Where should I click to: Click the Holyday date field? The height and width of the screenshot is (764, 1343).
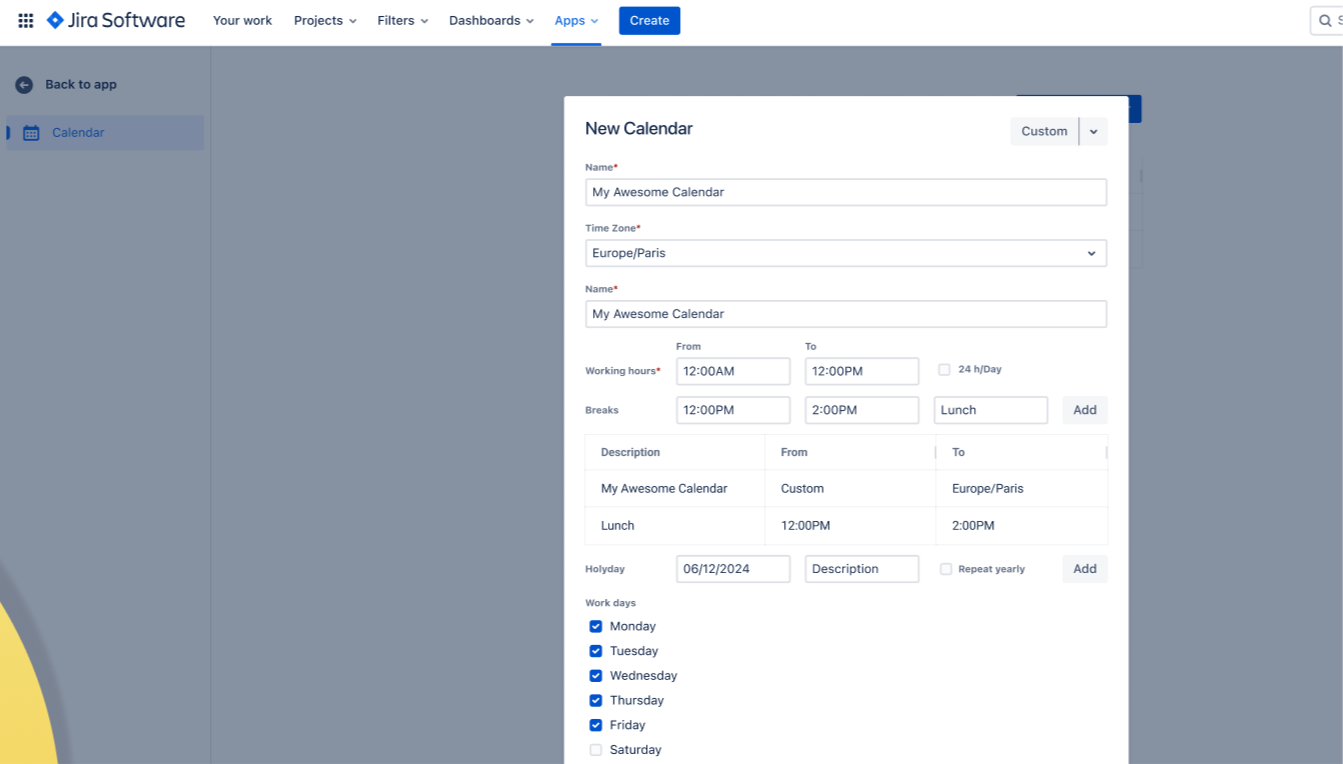pyautogui.click(x=733, y=569)
